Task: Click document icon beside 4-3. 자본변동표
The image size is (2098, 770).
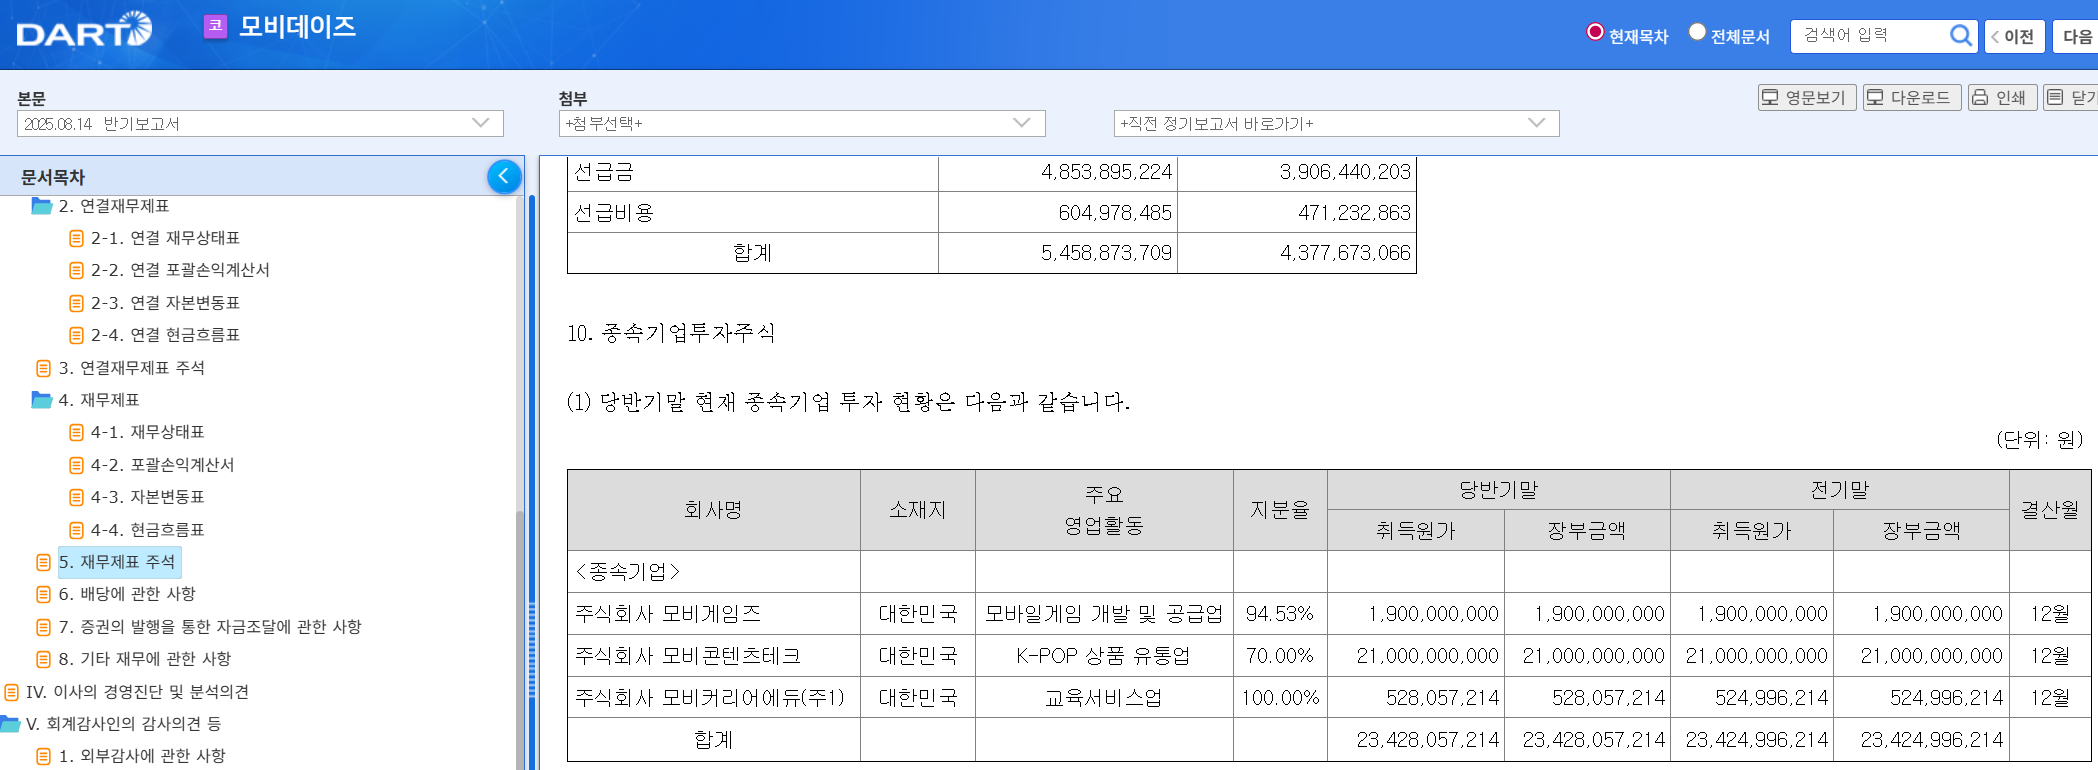Action: 76,497
